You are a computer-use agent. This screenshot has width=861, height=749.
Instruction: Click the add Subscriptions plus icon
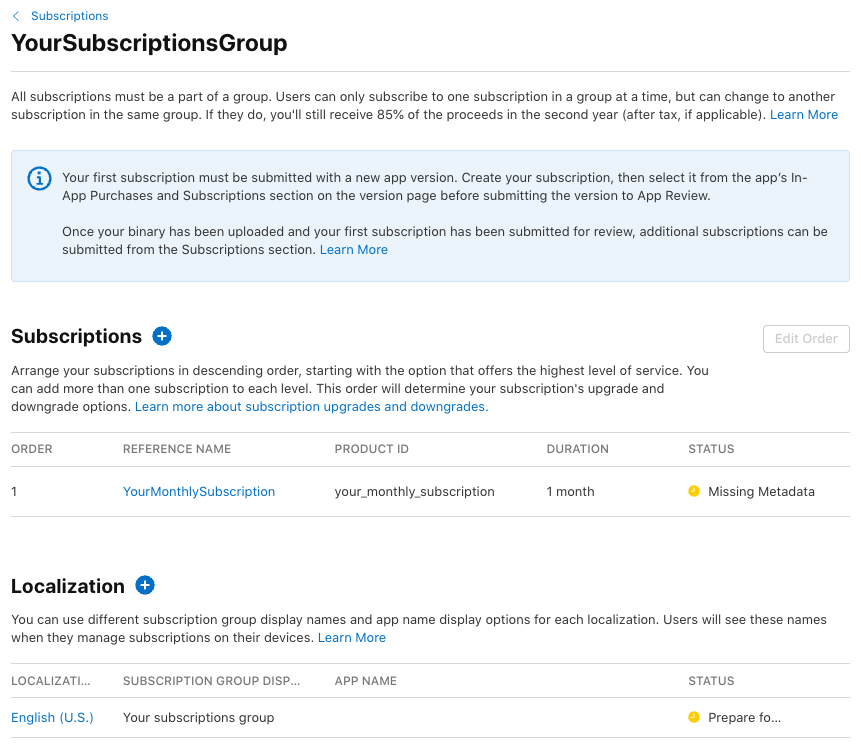(161, 336)
